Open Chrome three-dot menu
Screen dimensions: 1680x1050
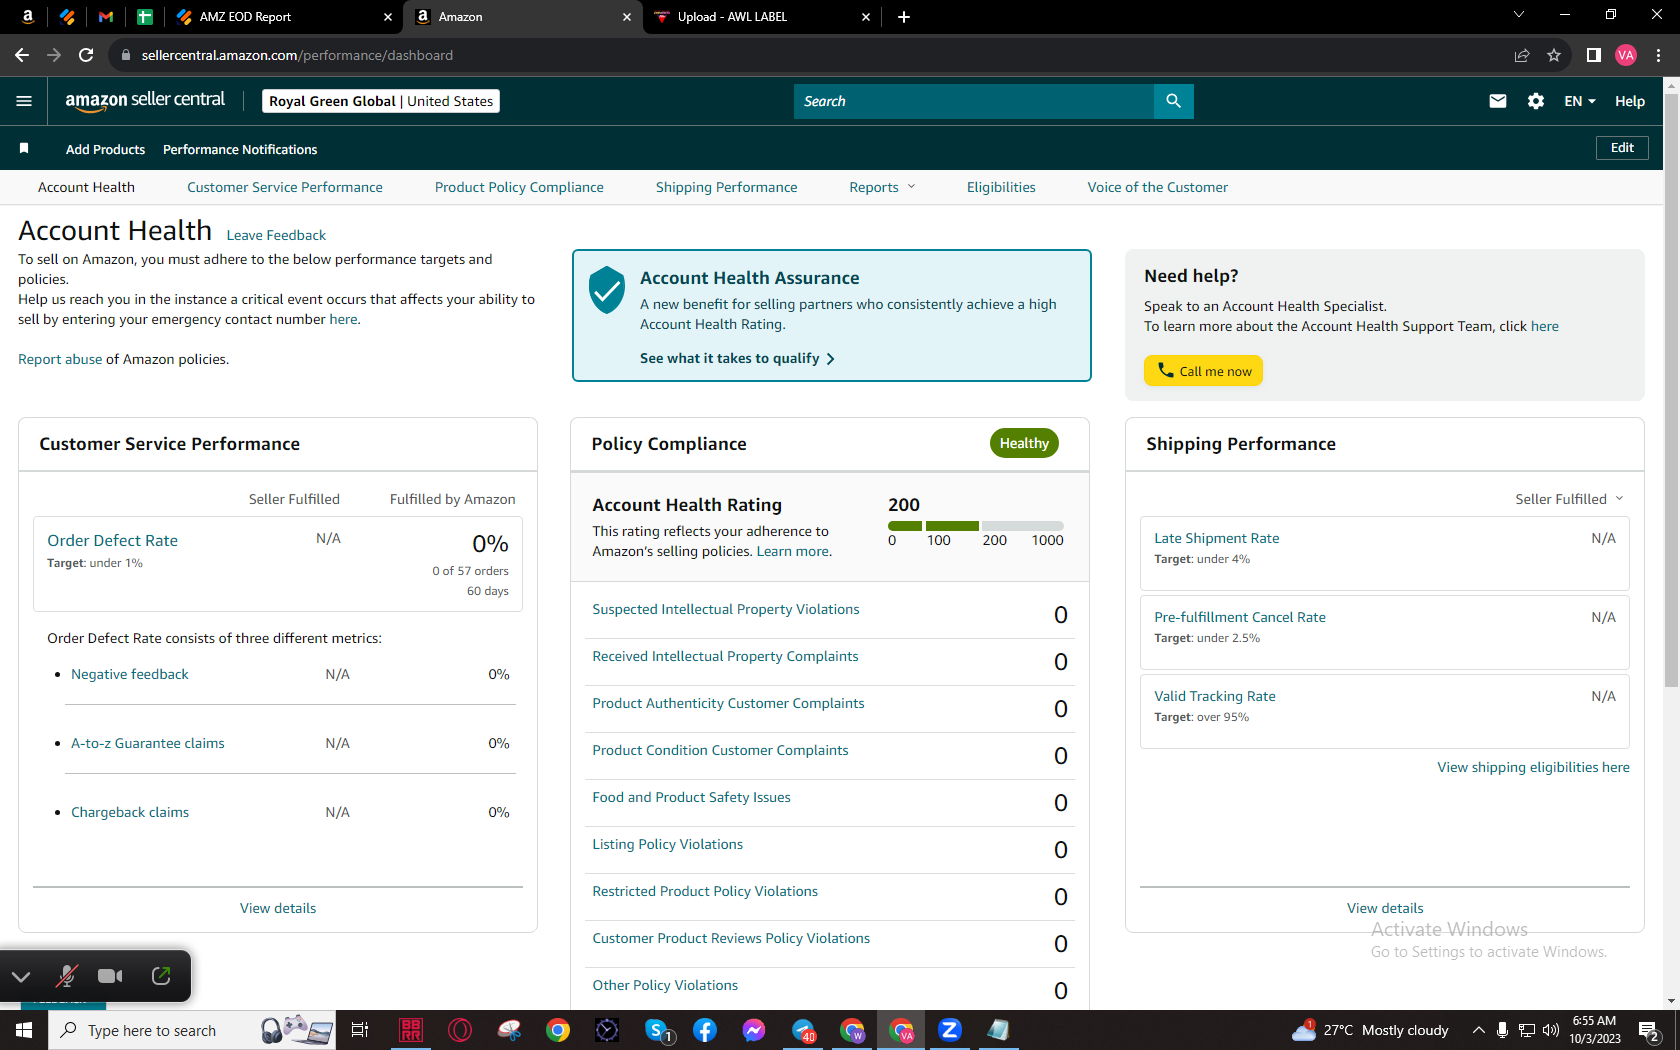(1658, 55)
